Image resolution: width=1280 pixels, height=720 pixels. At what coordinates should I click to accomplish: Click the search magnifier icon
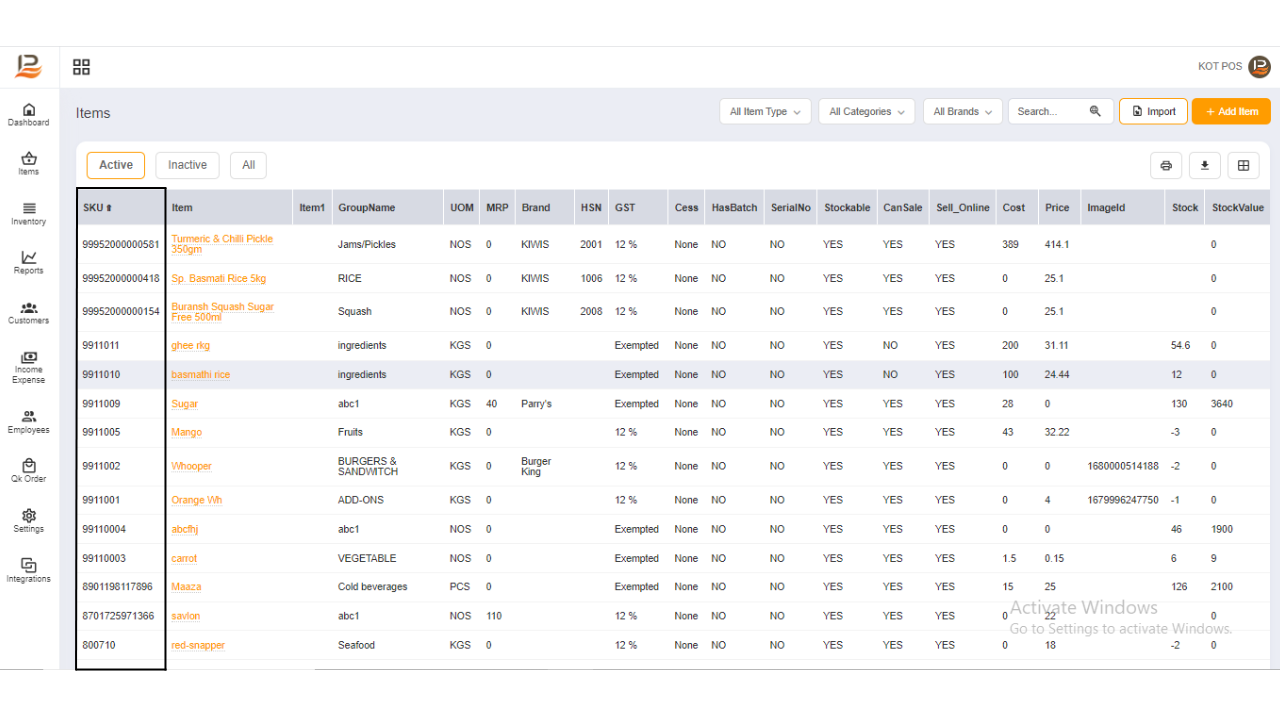[x=1095, y=111]
